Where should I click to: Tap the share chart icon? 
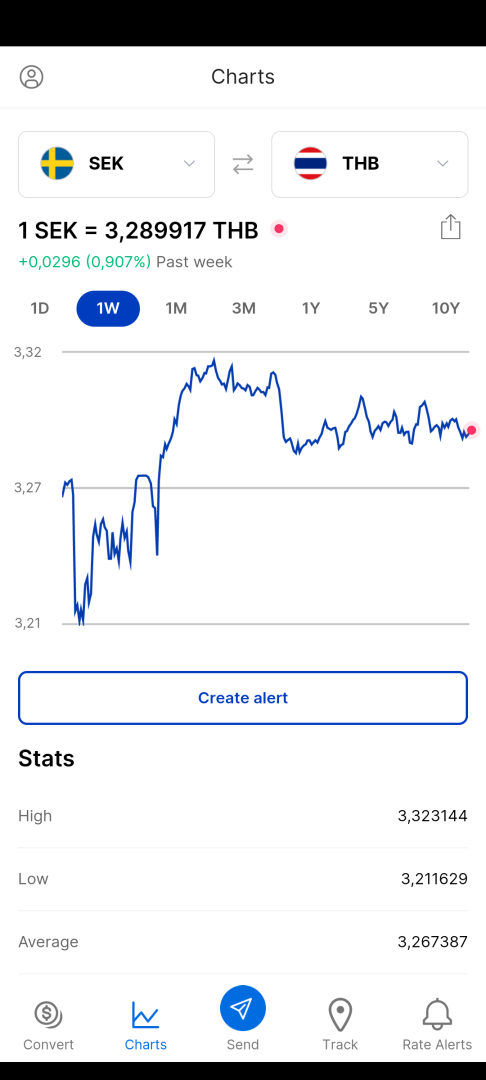(450, 227)
